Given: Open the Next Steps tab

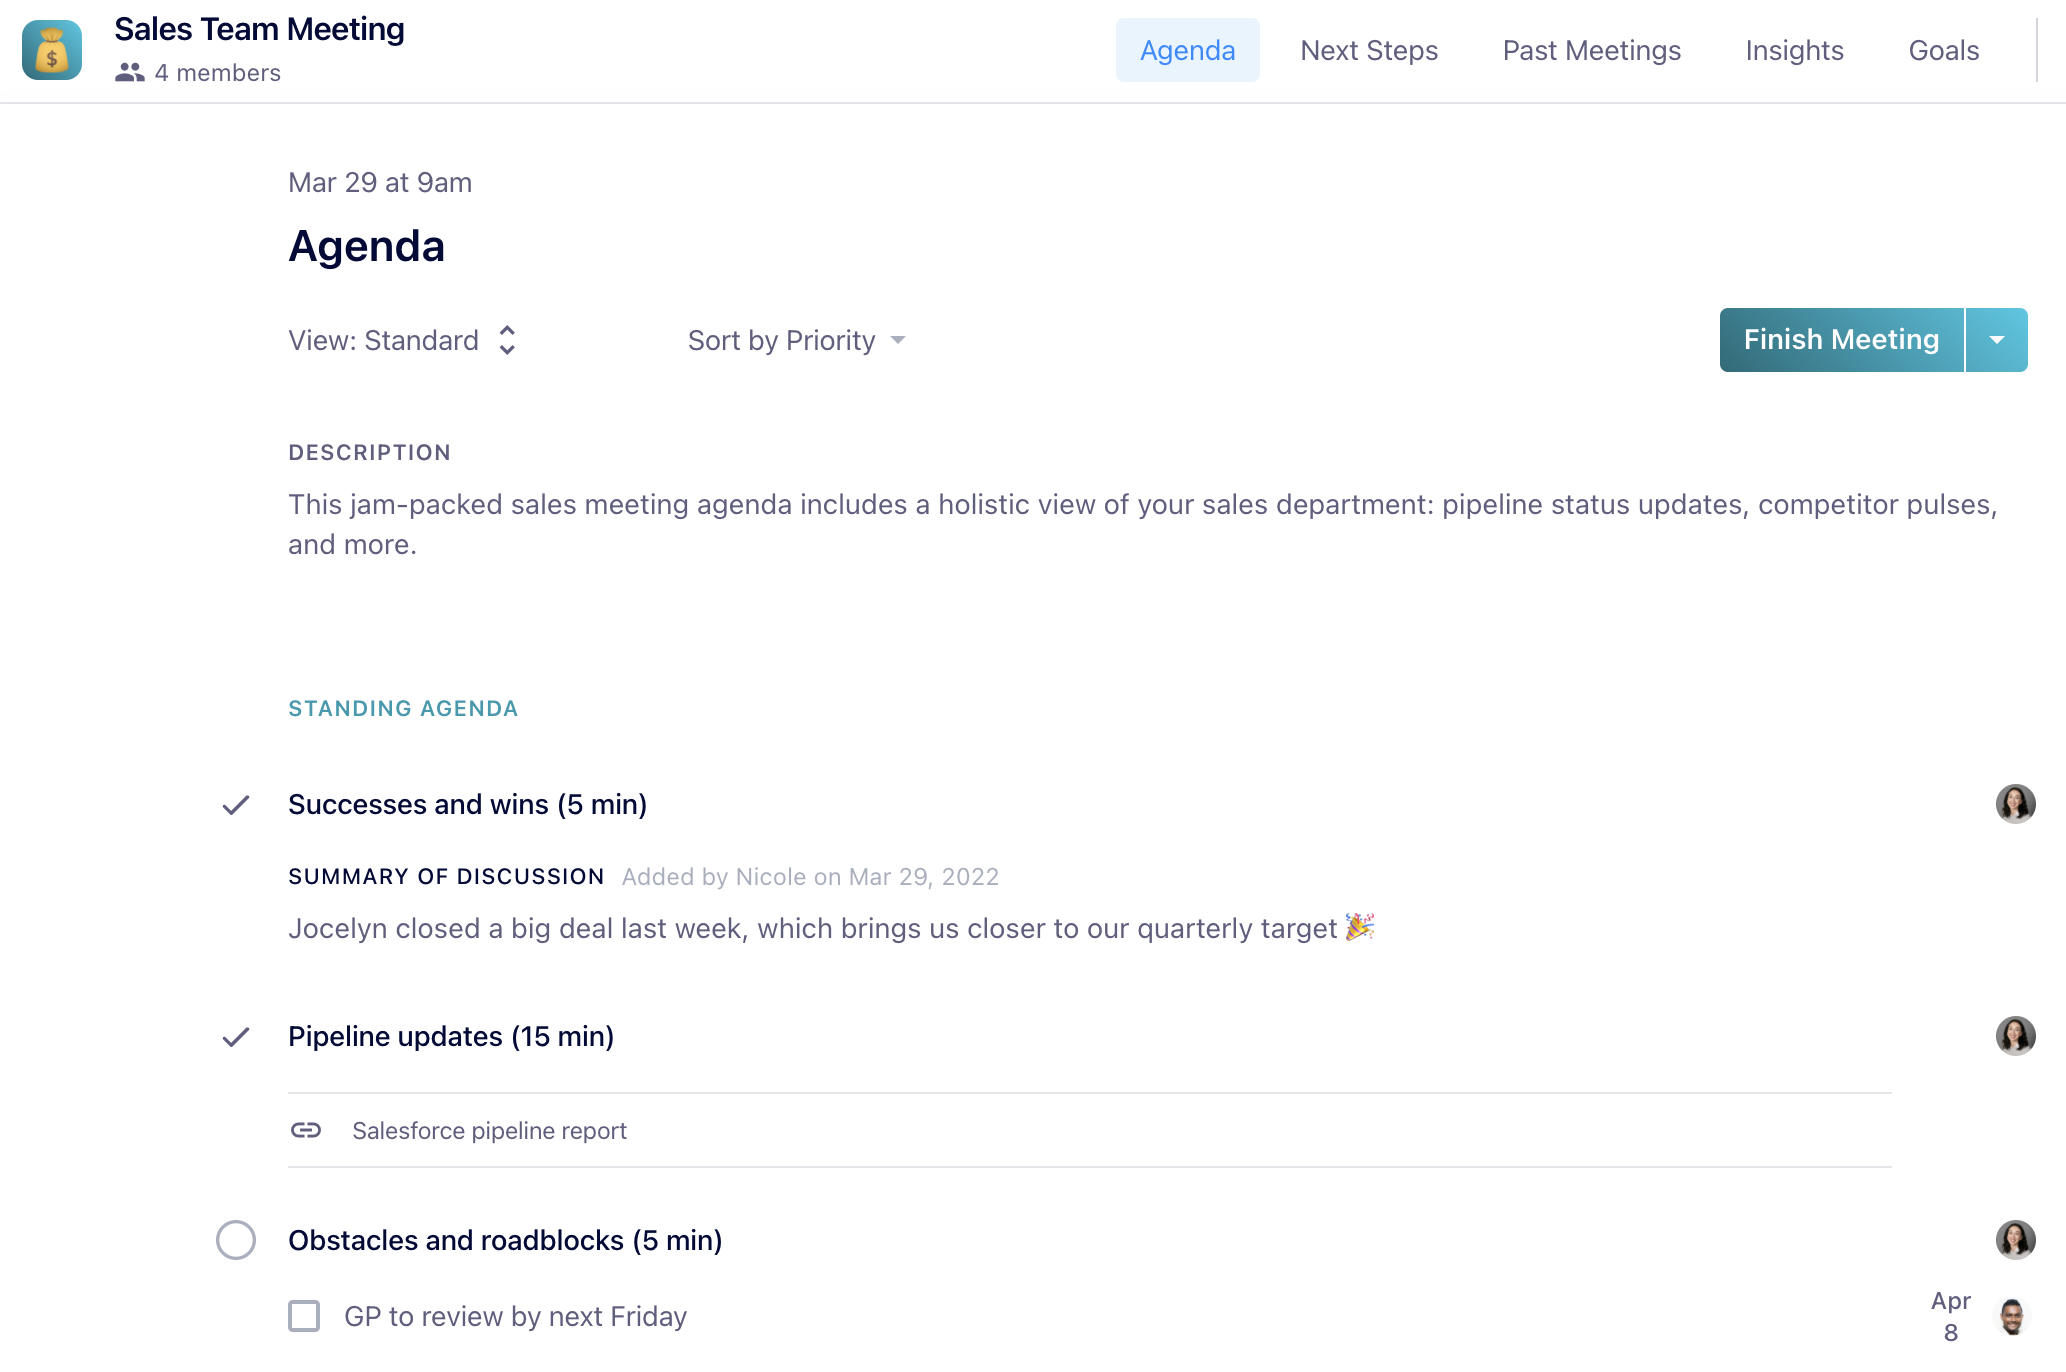Looking at the screenshot, I should [1368, 51].
